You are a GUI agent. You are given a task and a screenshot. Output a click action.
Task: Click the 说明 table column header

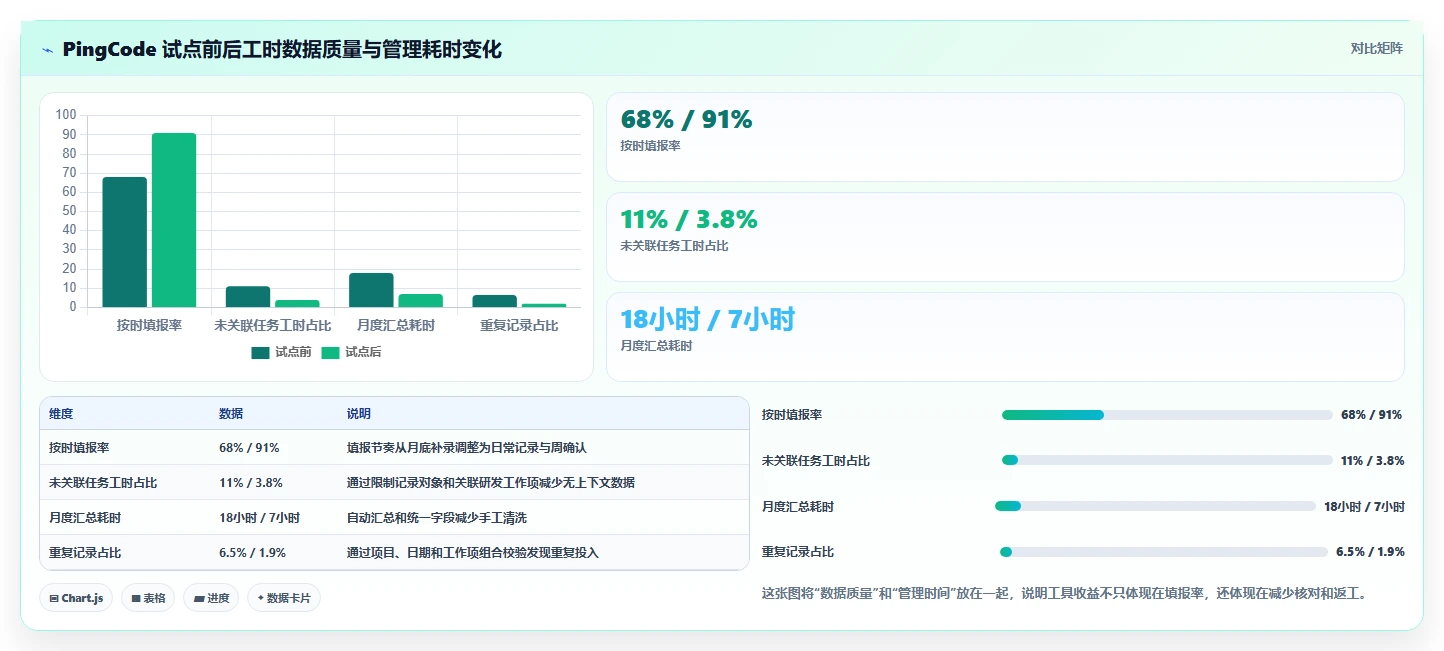[359, 414]
